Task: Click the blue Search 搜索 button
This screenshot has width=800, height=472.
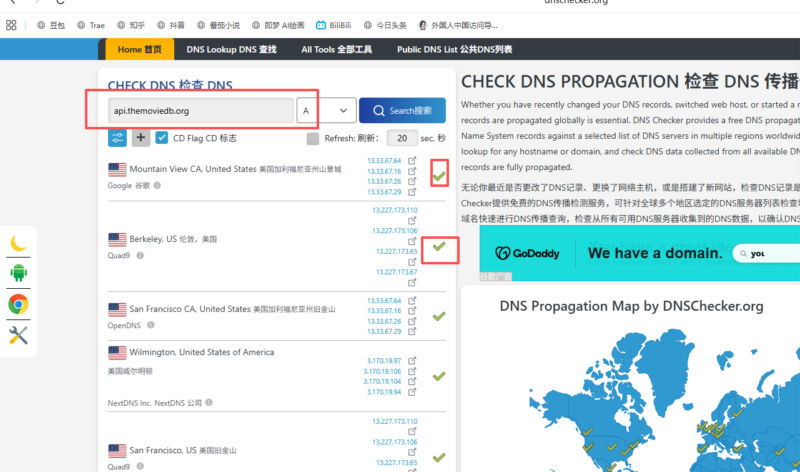Action: point(402,110)
